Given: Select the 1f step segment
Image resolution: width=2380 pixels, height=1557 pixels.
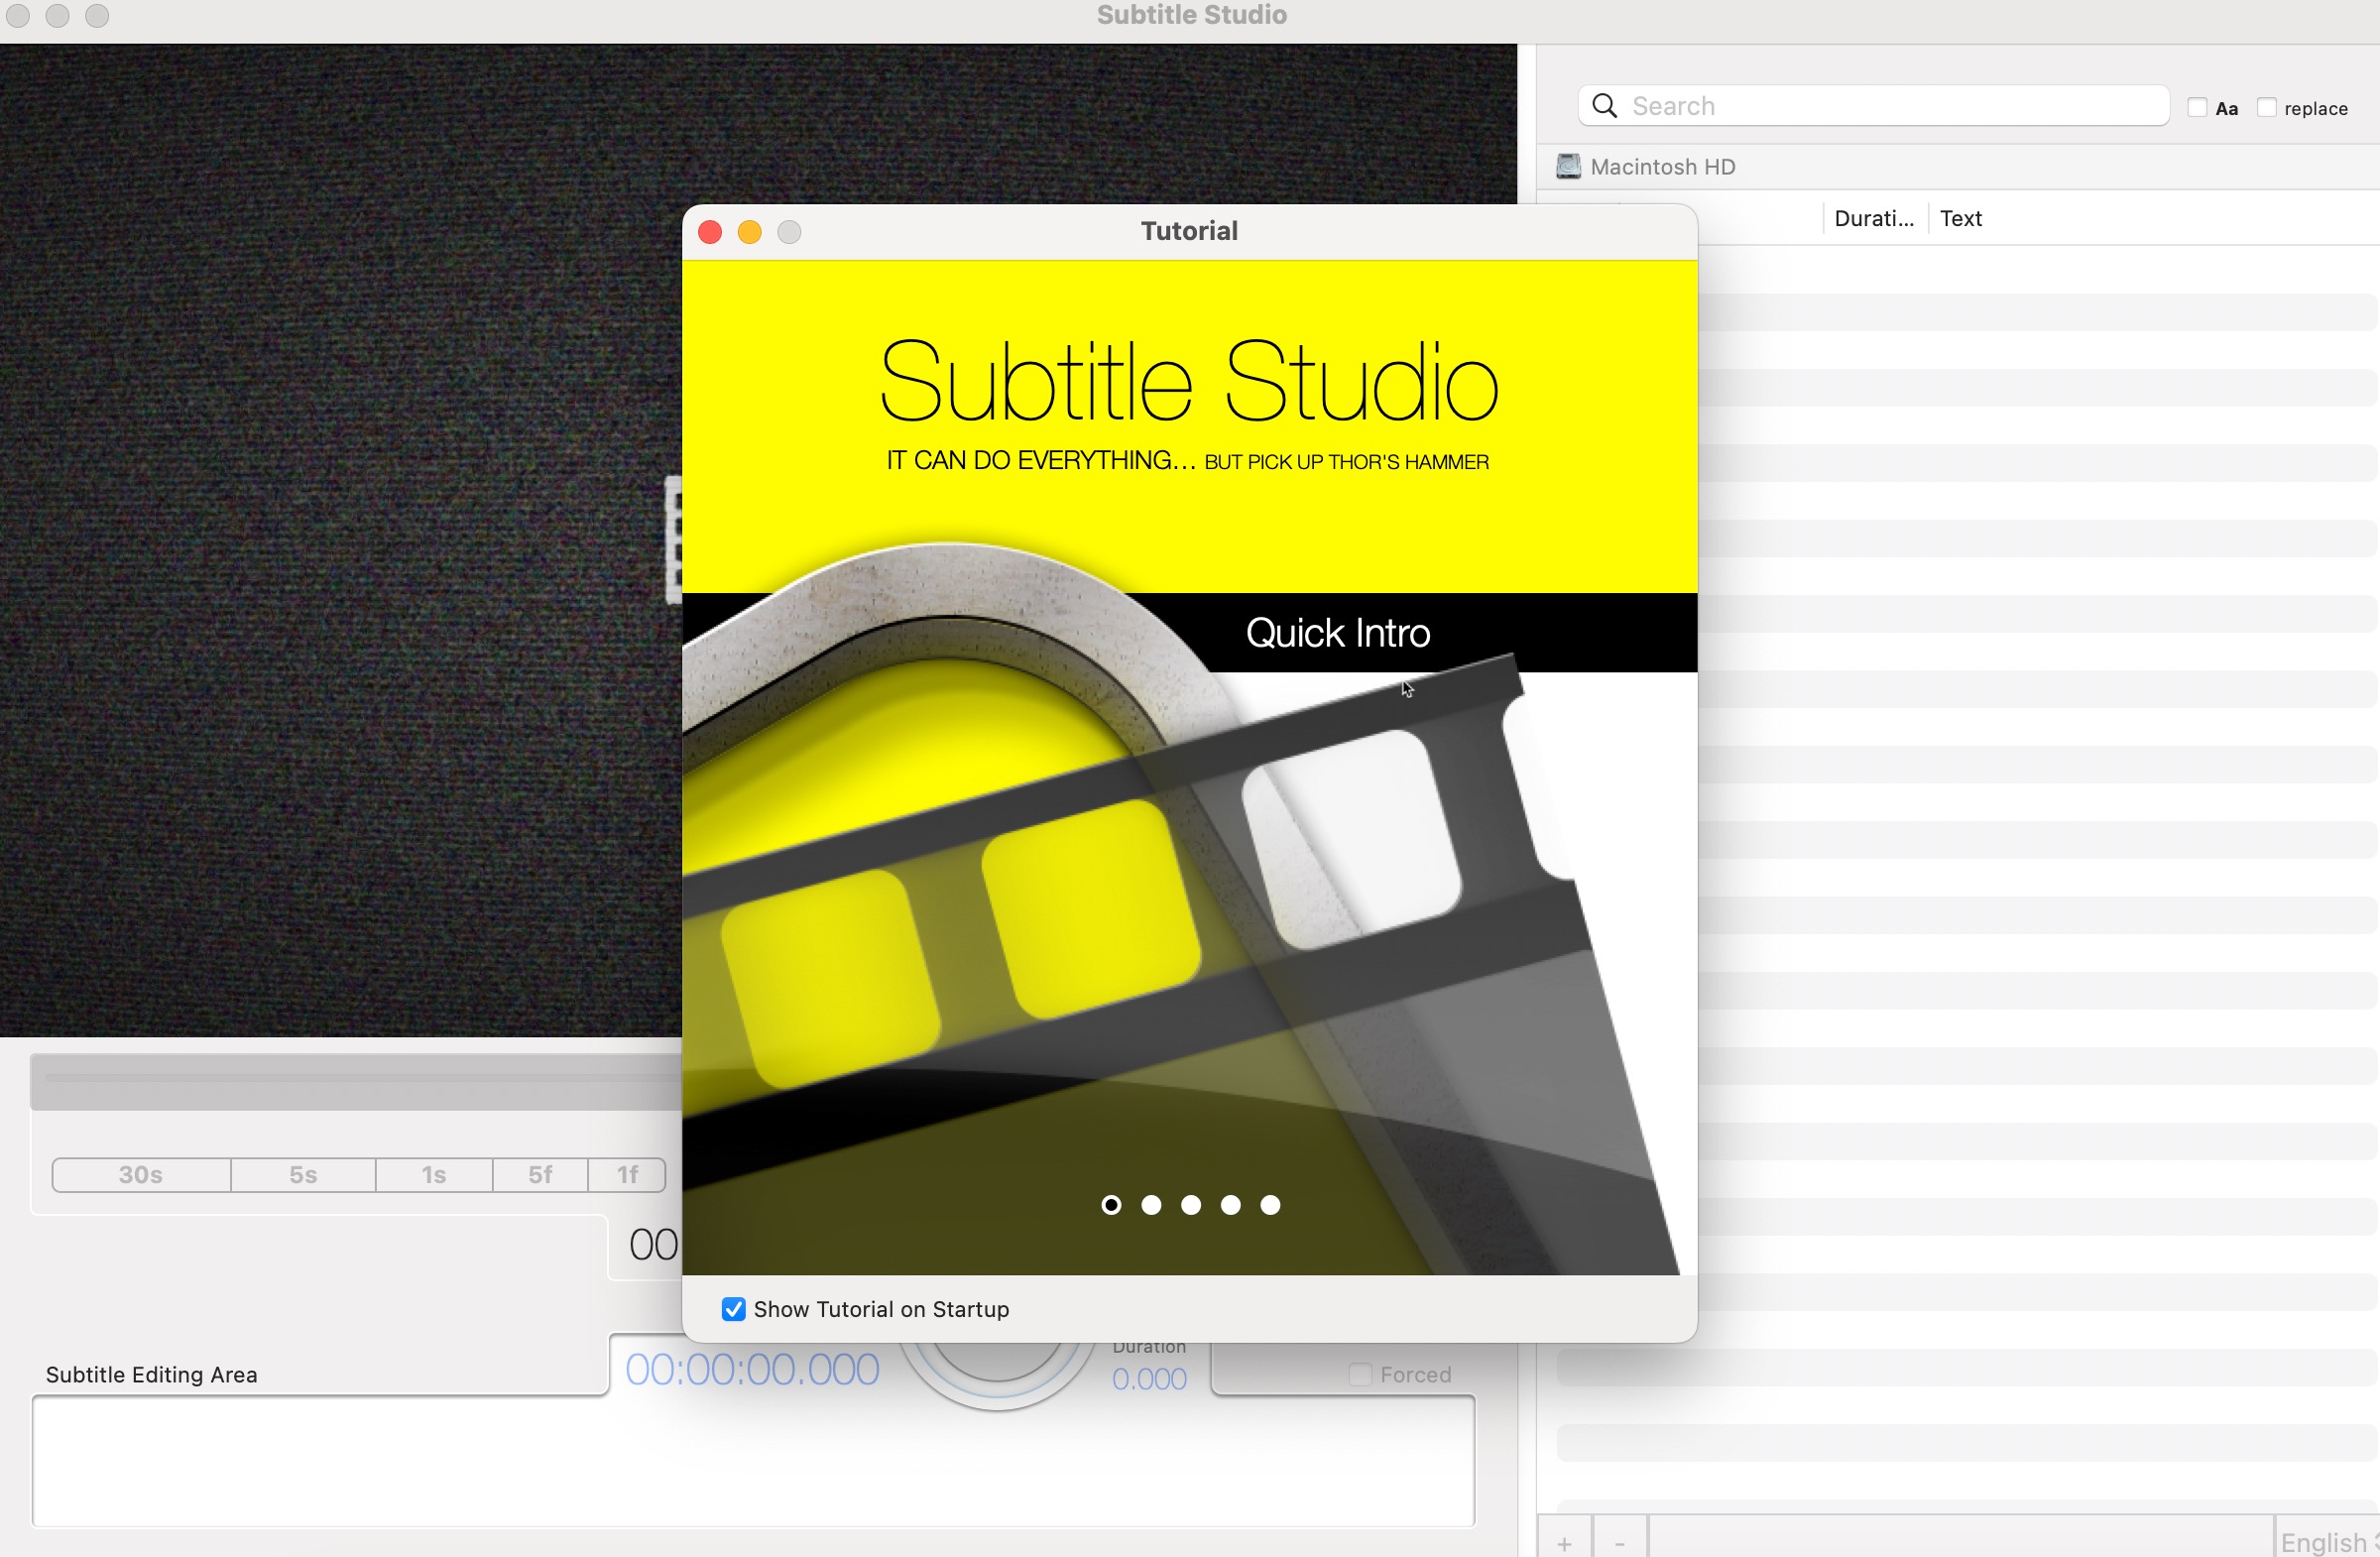Looking at the screenshot, I should coord(627,1175).
